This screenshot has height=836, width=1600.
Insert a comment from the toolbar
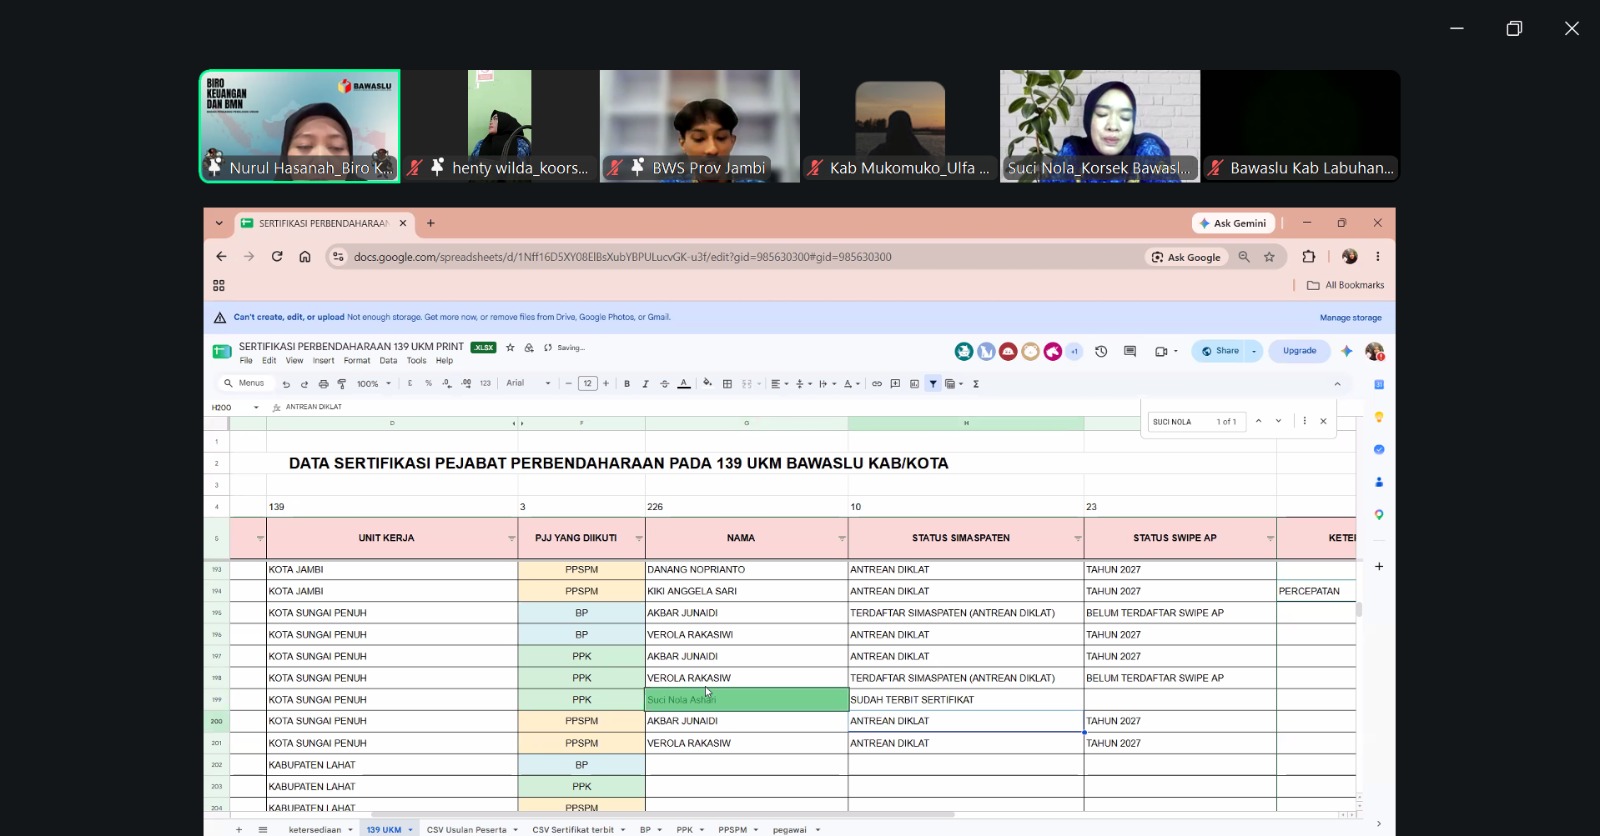point(896,384)
